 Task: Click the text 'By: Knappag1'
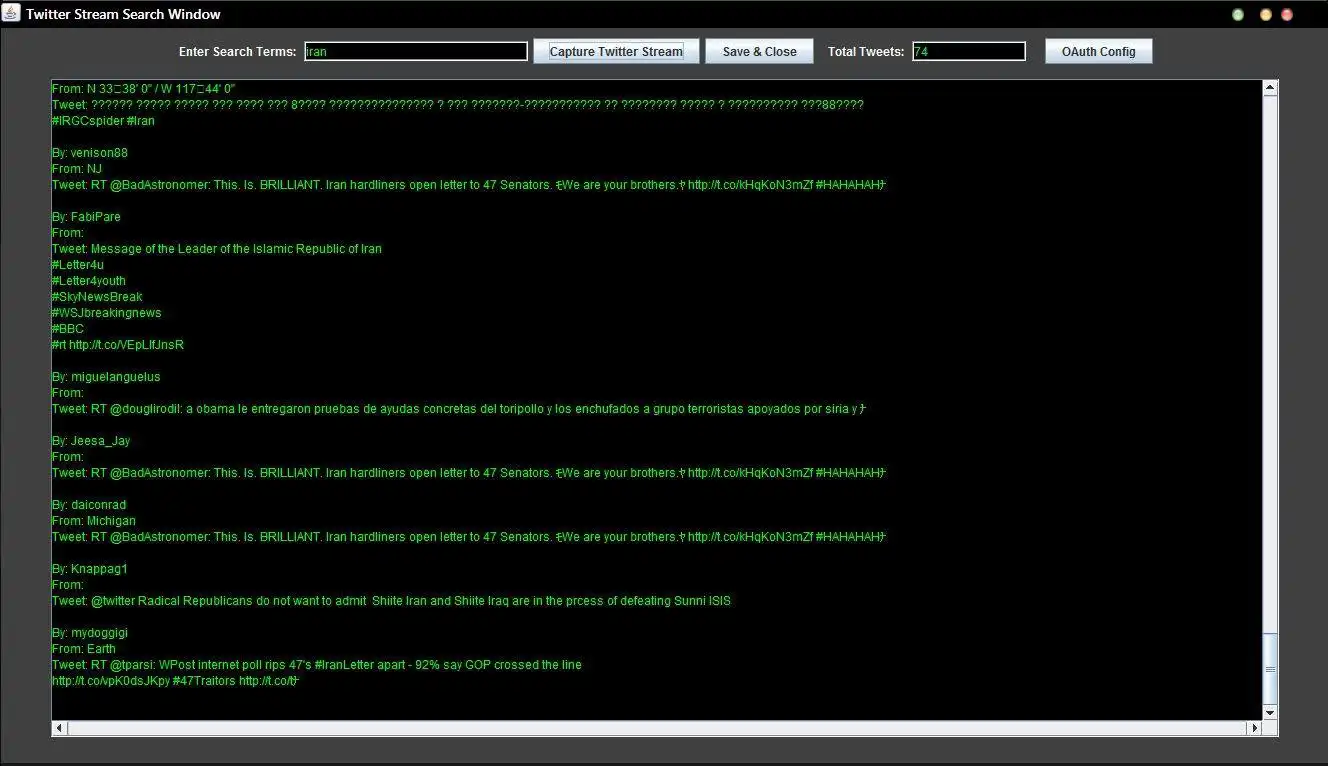(x=90, y=569)
